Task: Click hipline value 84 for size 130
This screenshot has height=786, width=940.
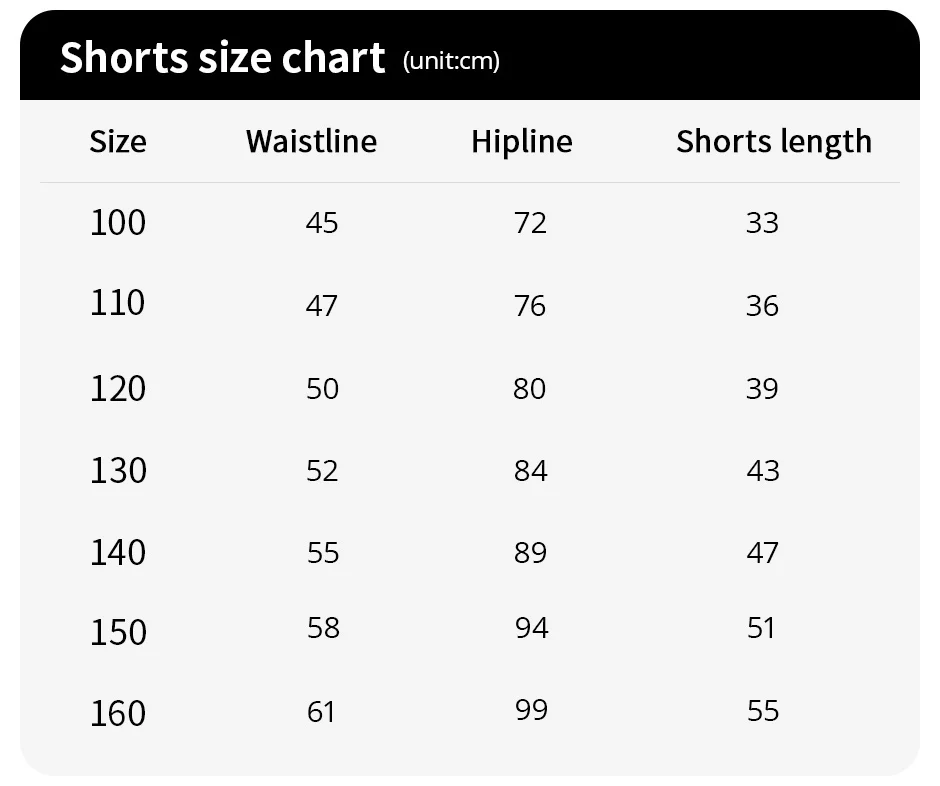Action: (x=530, y=470)
